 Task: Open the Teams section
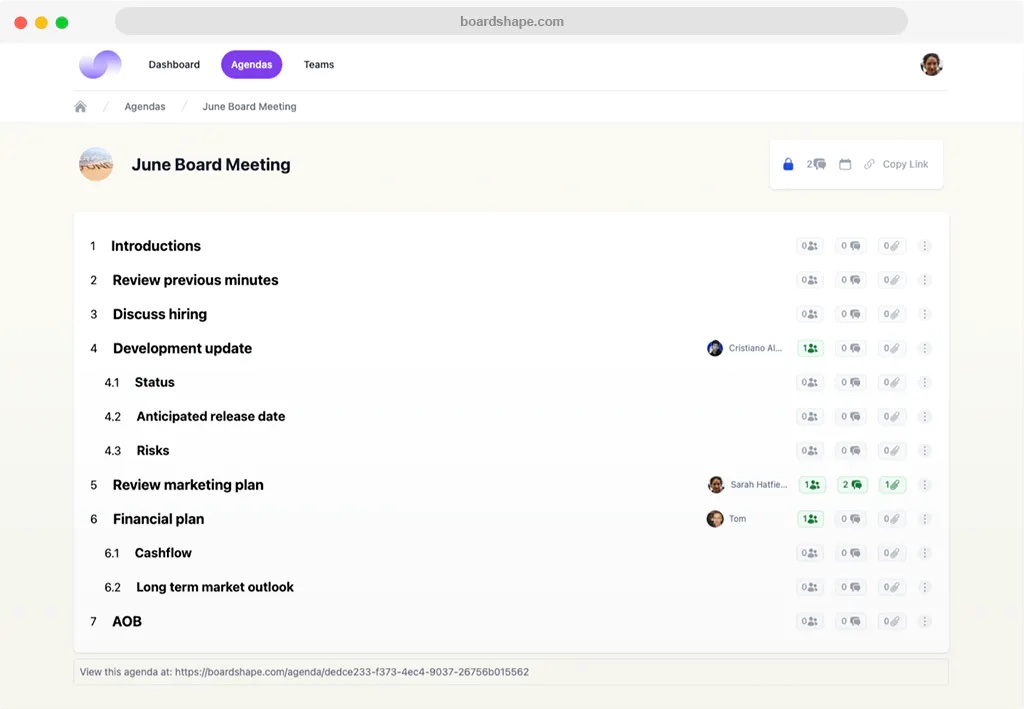[x=318, y=64]
